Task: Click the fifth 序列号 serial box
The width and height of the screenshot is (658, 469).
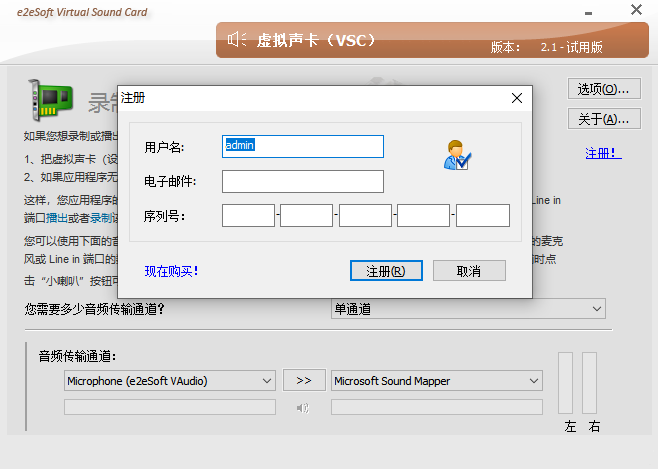Action: click(483, 216)
